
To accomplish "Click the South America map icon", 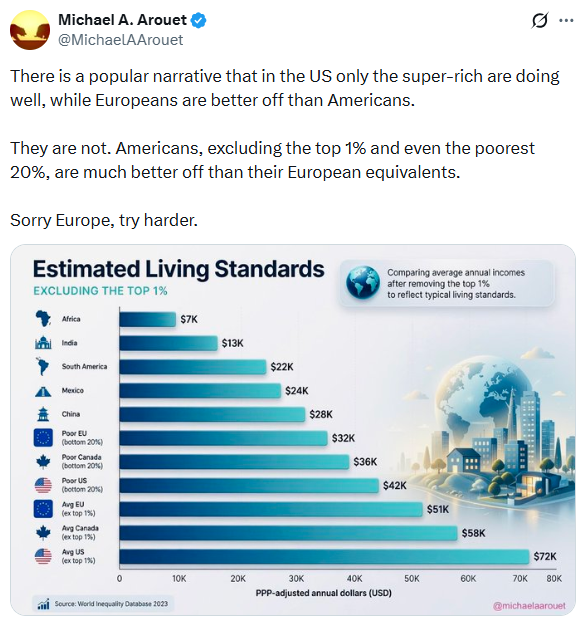I will pos(42,366).
